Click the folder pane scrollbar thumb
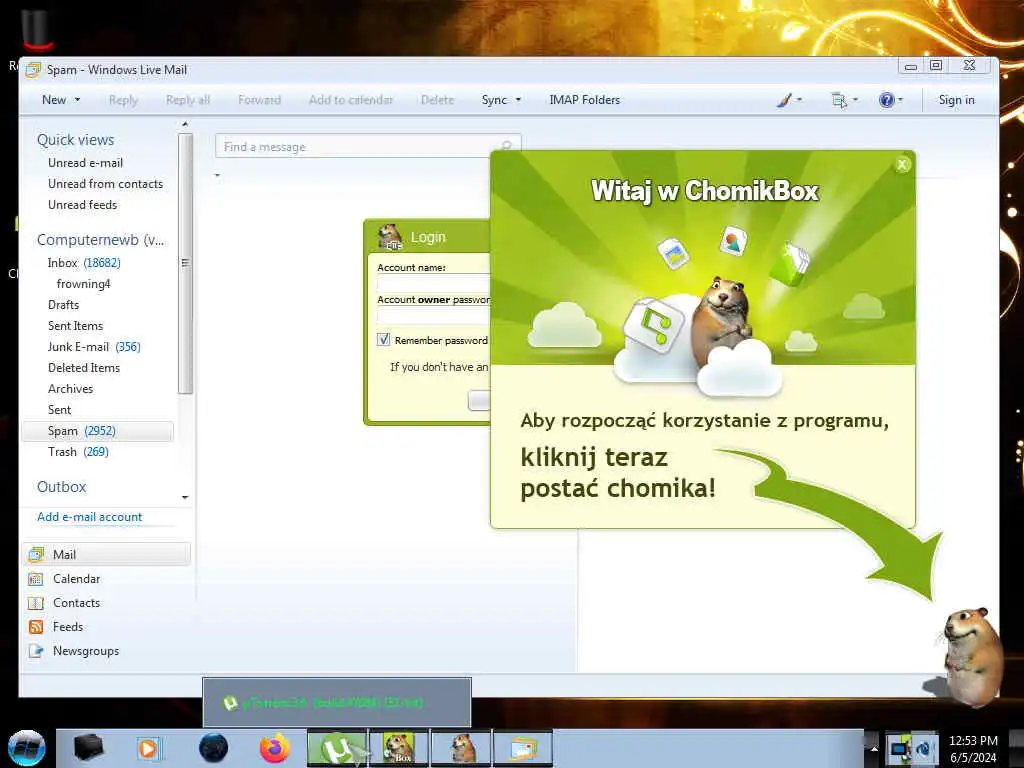Viewport: 1024px width, 768px height. [185, 263]
